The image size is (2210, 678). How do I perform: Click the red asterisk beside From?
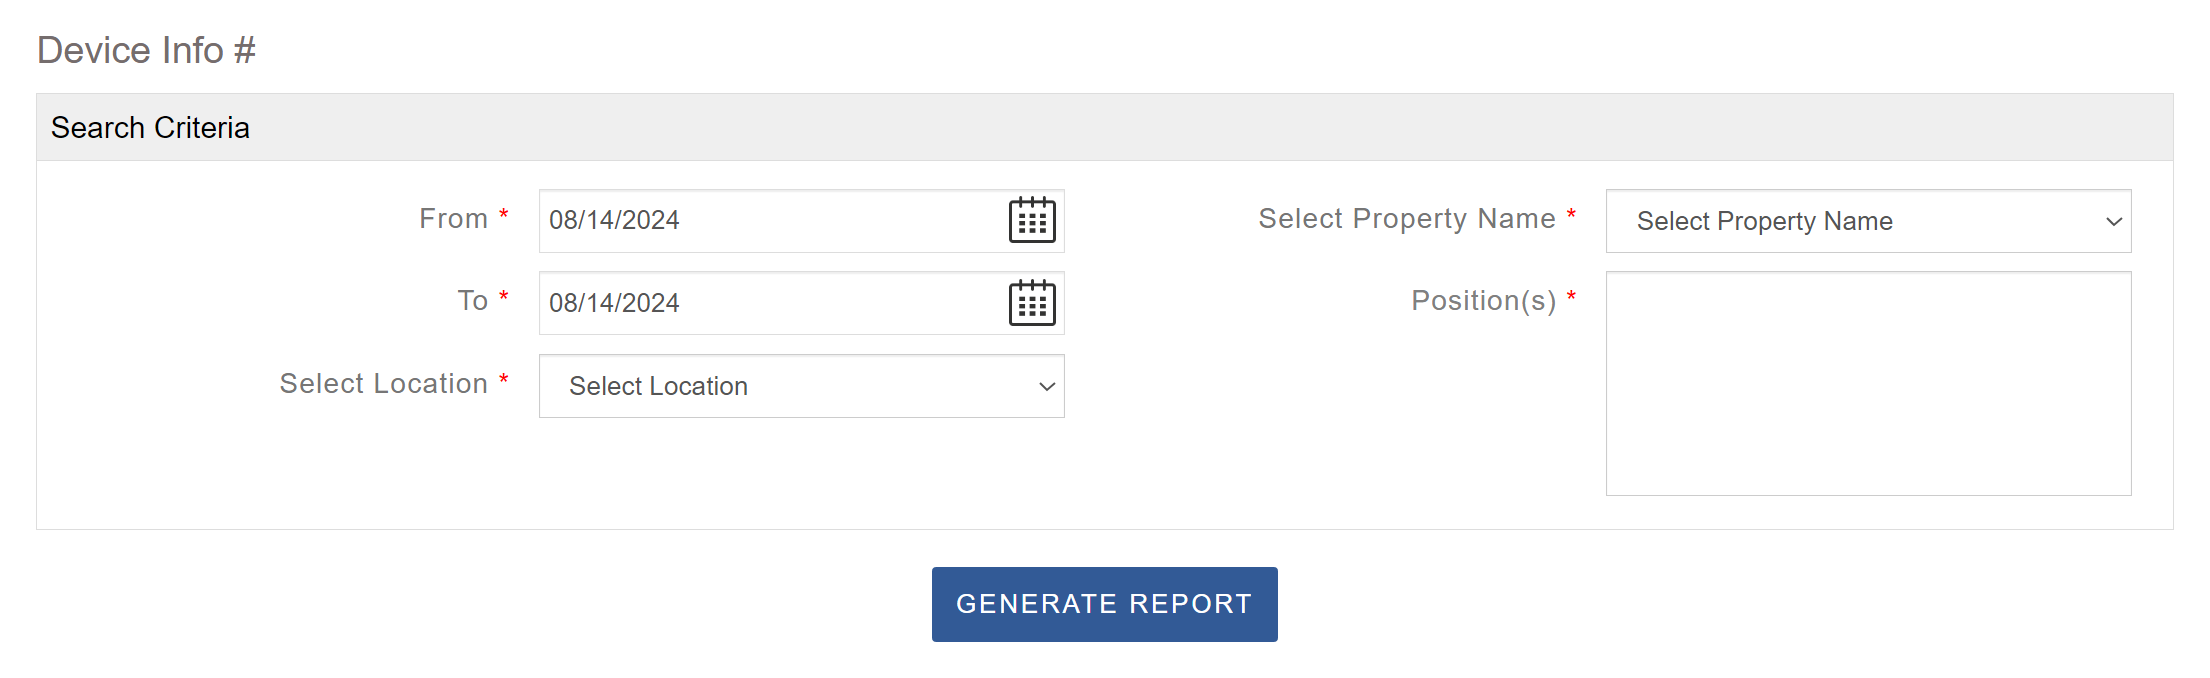click(x=504, y=215)
